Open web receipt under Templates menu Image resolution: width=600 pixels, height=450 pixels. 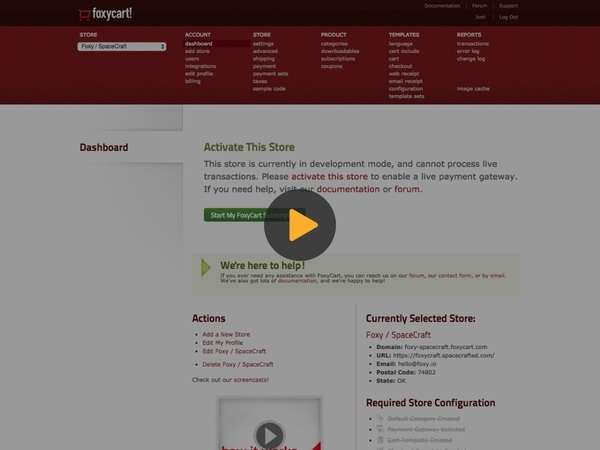404,74
